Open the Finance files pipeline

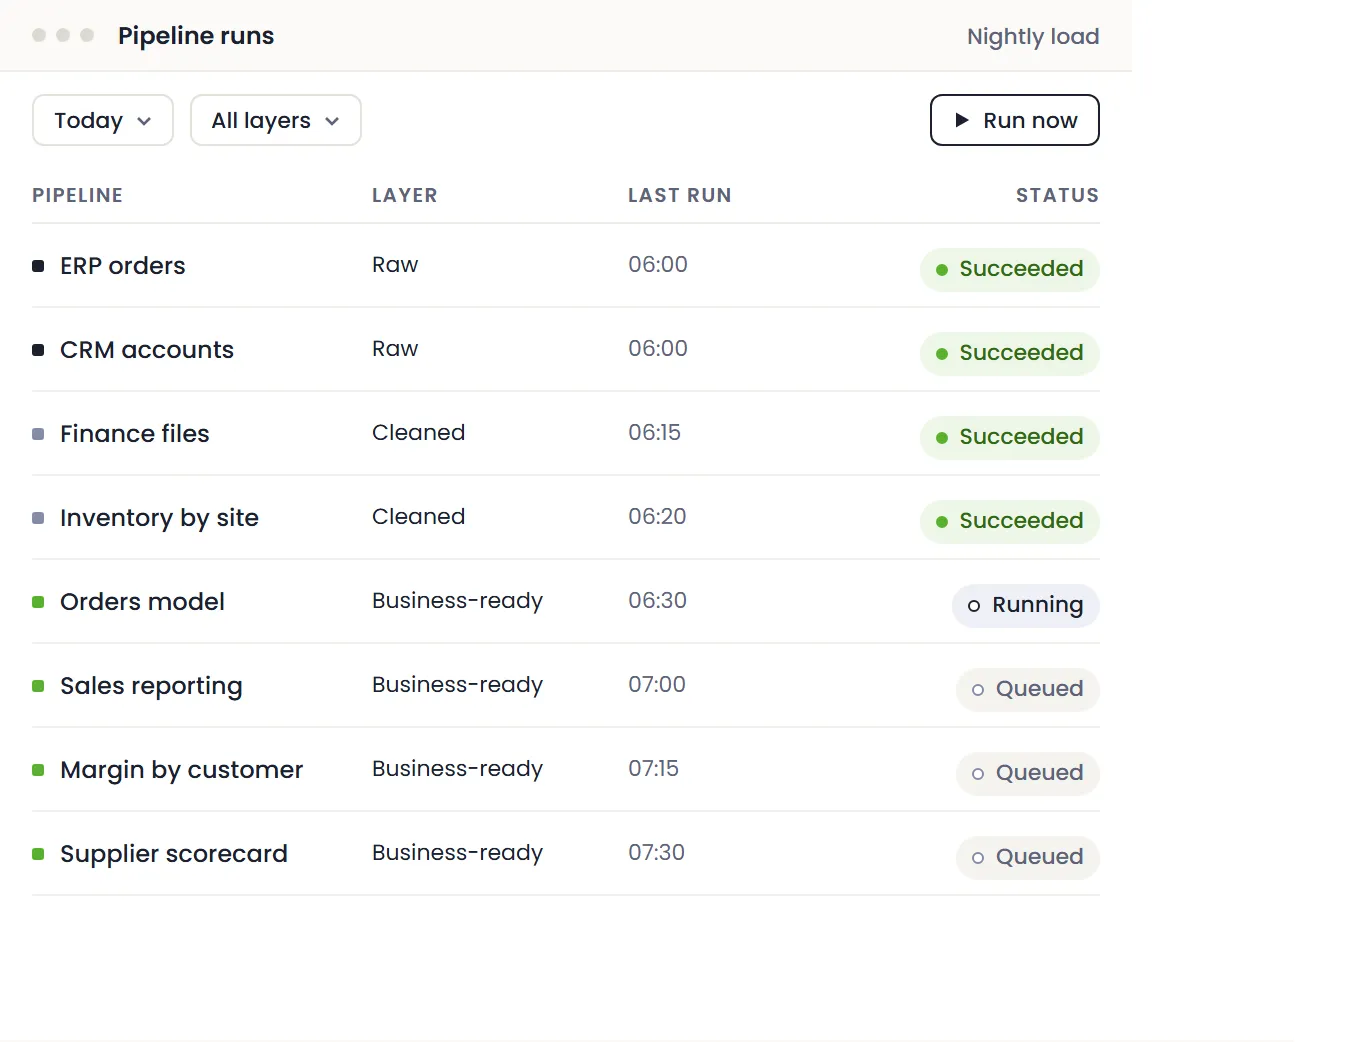click(x=135, y=434)
